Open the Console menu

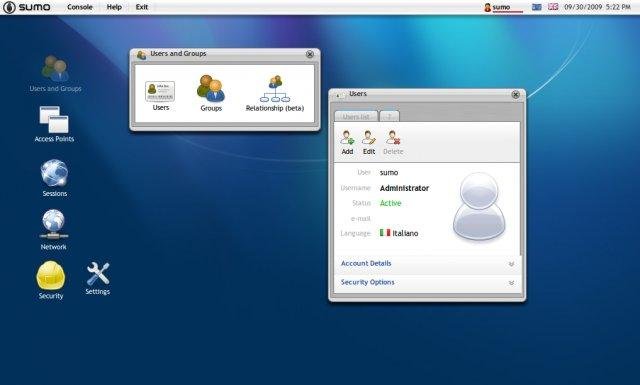pos(80,7)
